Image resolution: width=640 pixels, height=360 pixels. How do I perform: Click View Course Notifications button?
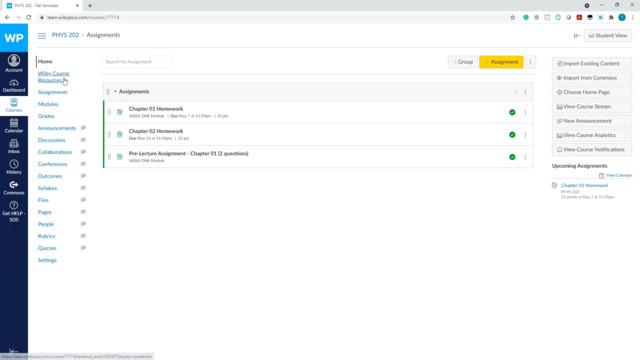(591, 150)
